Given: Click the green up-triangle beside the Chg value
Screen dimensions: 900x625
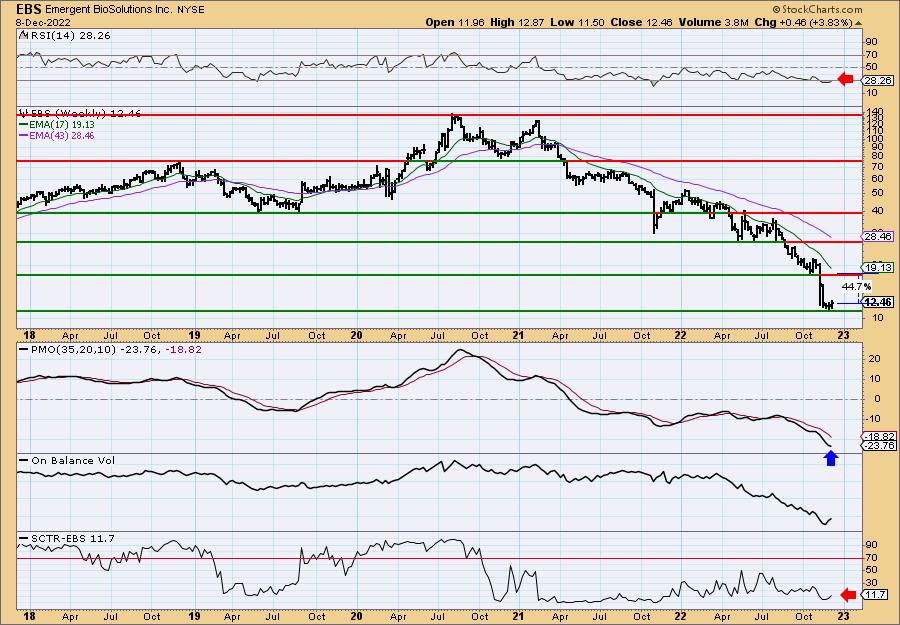Looking at the screenshot, I should click(859, 22).
